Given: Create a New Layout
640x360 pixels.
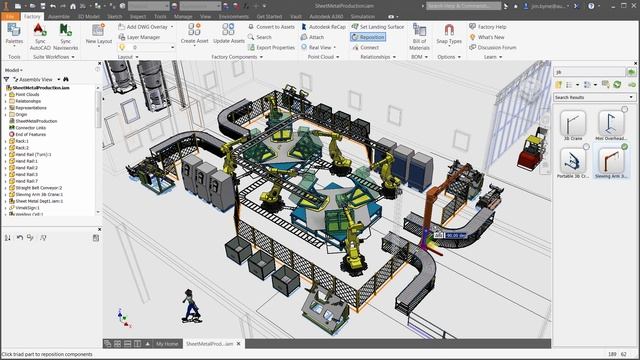Looking at the screenshot, I should tap(98, 35).
